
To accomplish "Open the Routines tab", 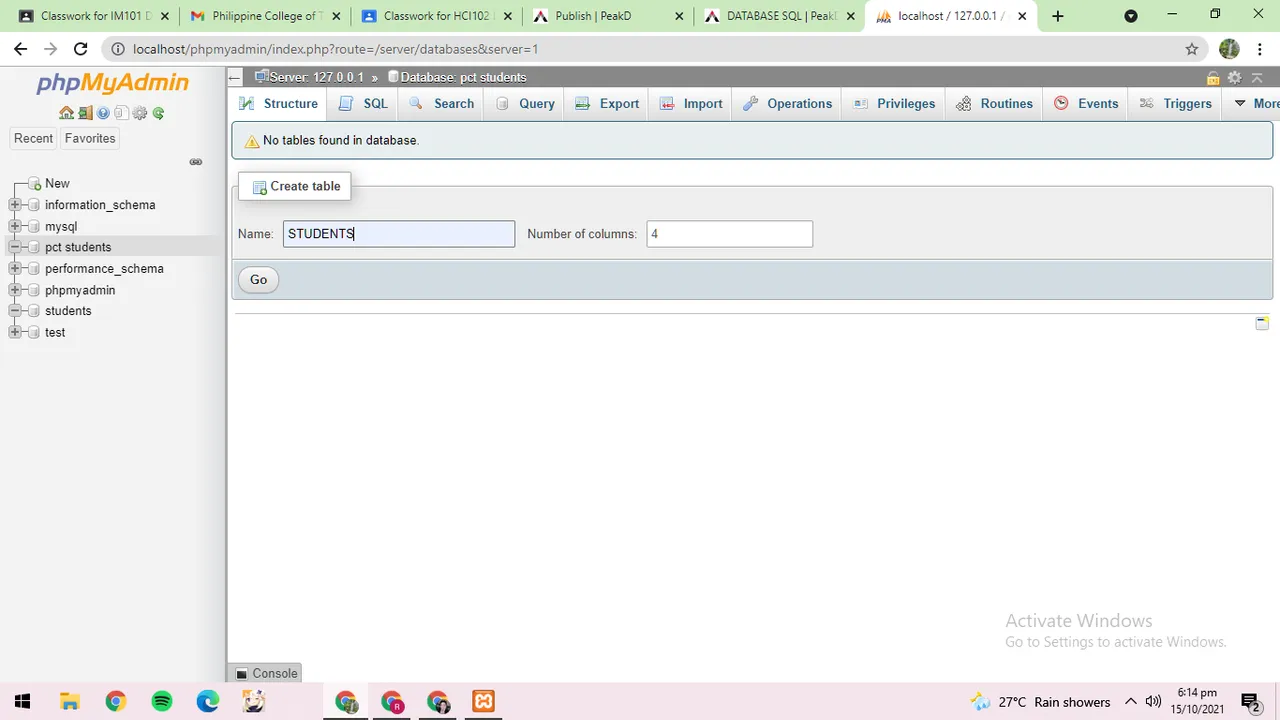I will point(994,103).
